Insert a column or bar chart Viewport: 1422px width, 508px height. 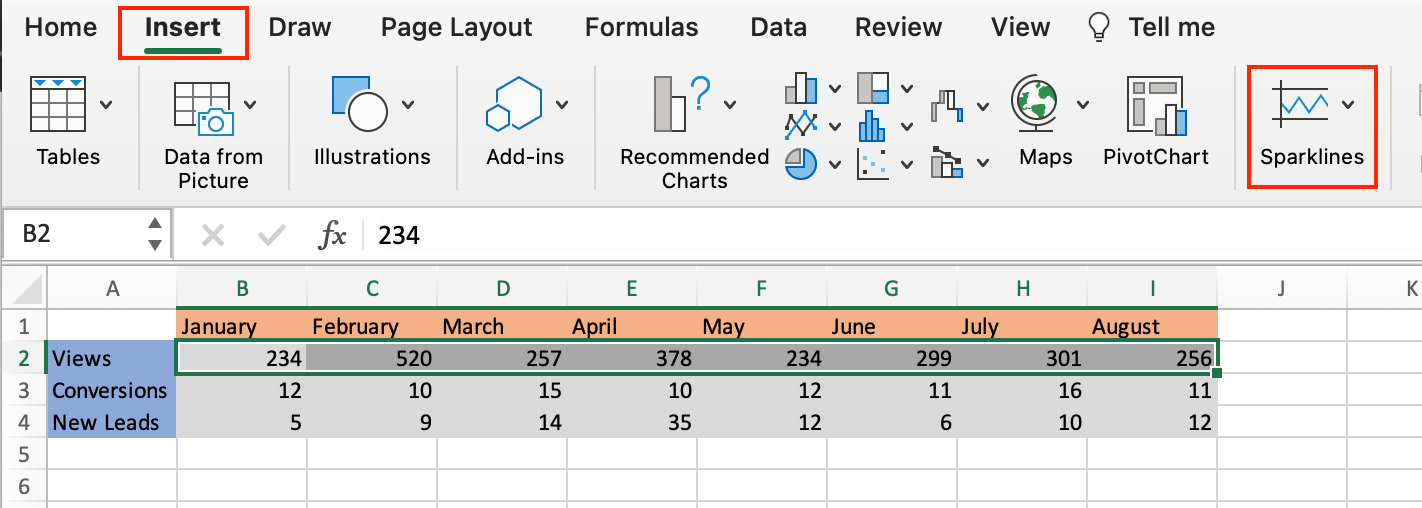[802, 88]
